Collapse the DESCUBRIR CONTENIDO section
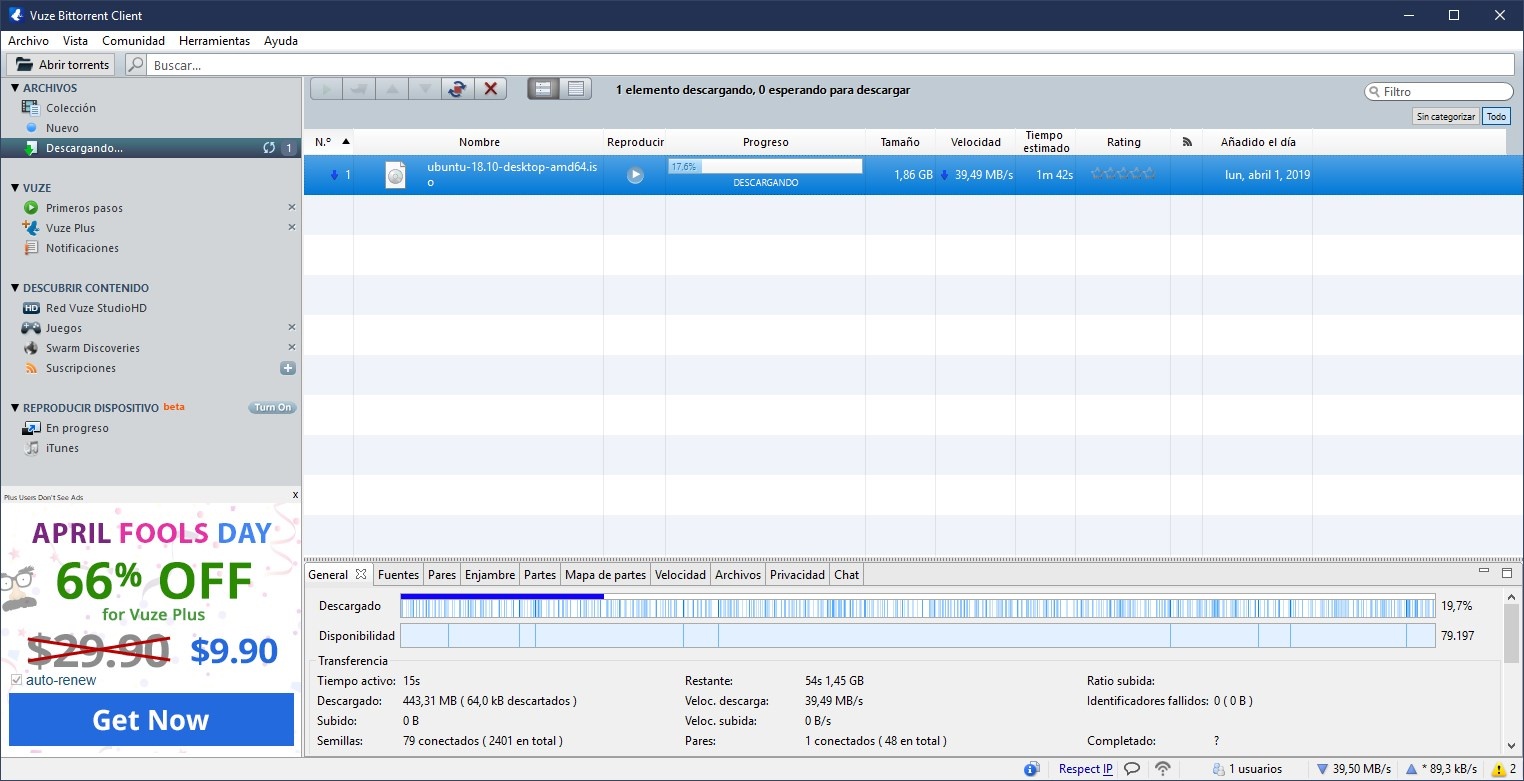Image resolution: width=1524 pixels, height=781 pixels. tap(15, 288)
